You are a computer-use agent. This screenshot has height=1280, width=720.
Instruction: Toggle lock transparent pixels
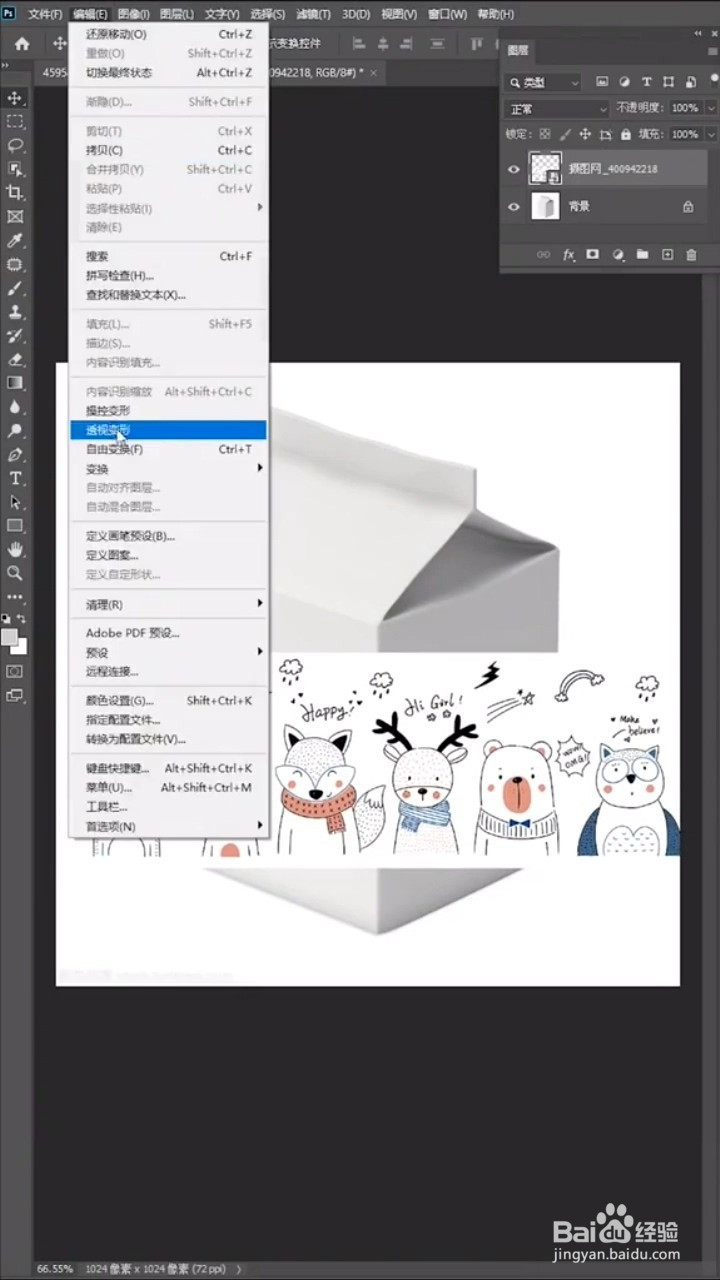[545, 134]
